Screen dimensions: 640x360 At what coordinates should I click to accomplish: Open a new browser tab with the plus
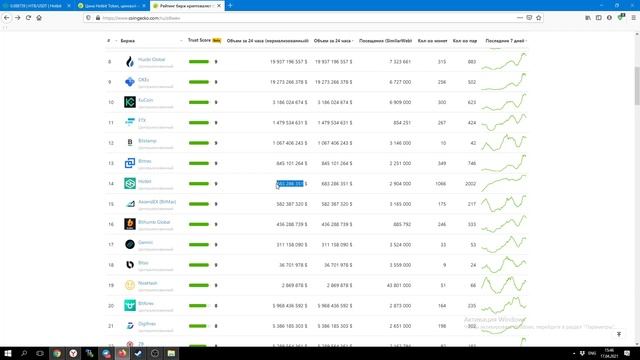(x=230, y=6)
